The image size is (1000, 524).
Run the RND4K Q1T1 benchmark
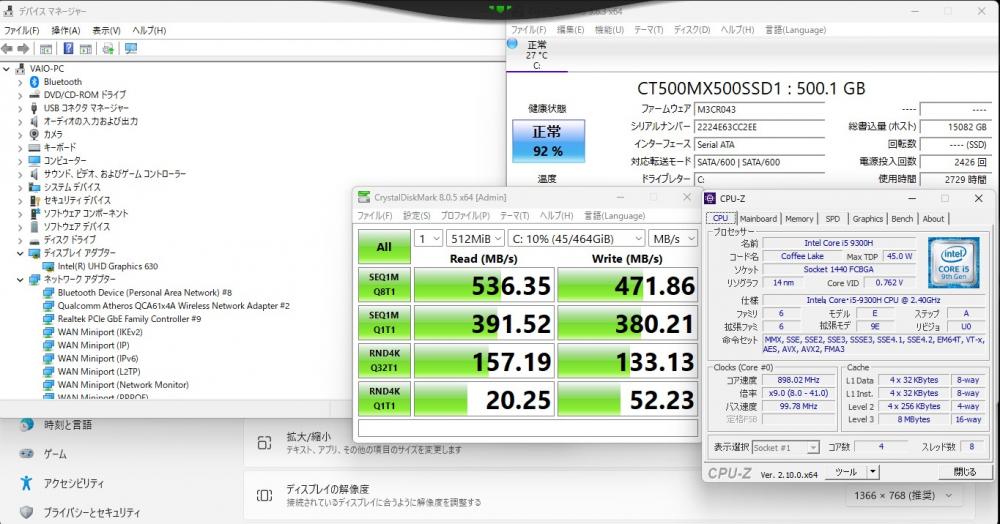(x=384, y=398)
